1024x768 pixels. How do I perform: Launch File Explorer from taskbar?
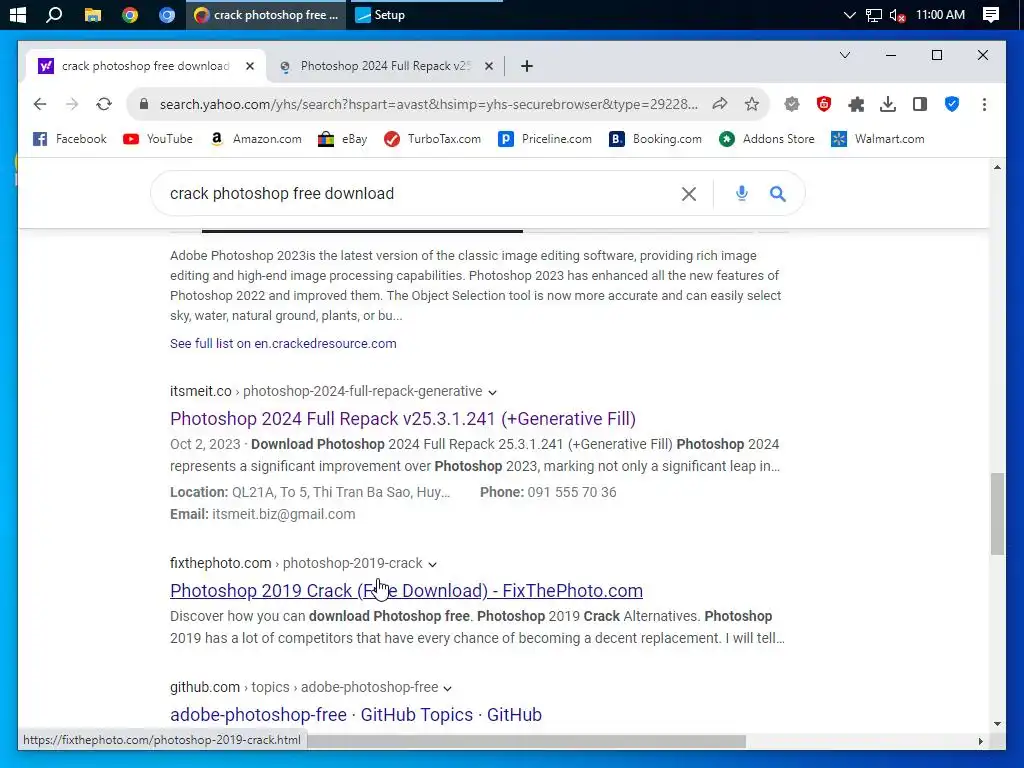93,14
